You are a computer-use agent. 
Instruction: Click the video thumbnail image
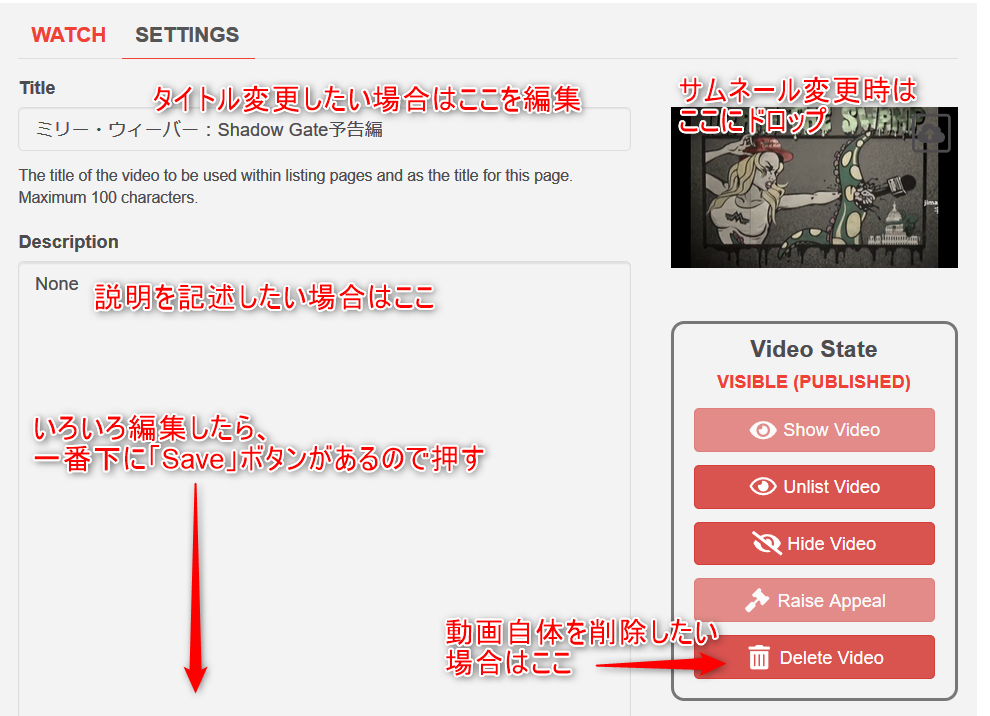point(814,188)
